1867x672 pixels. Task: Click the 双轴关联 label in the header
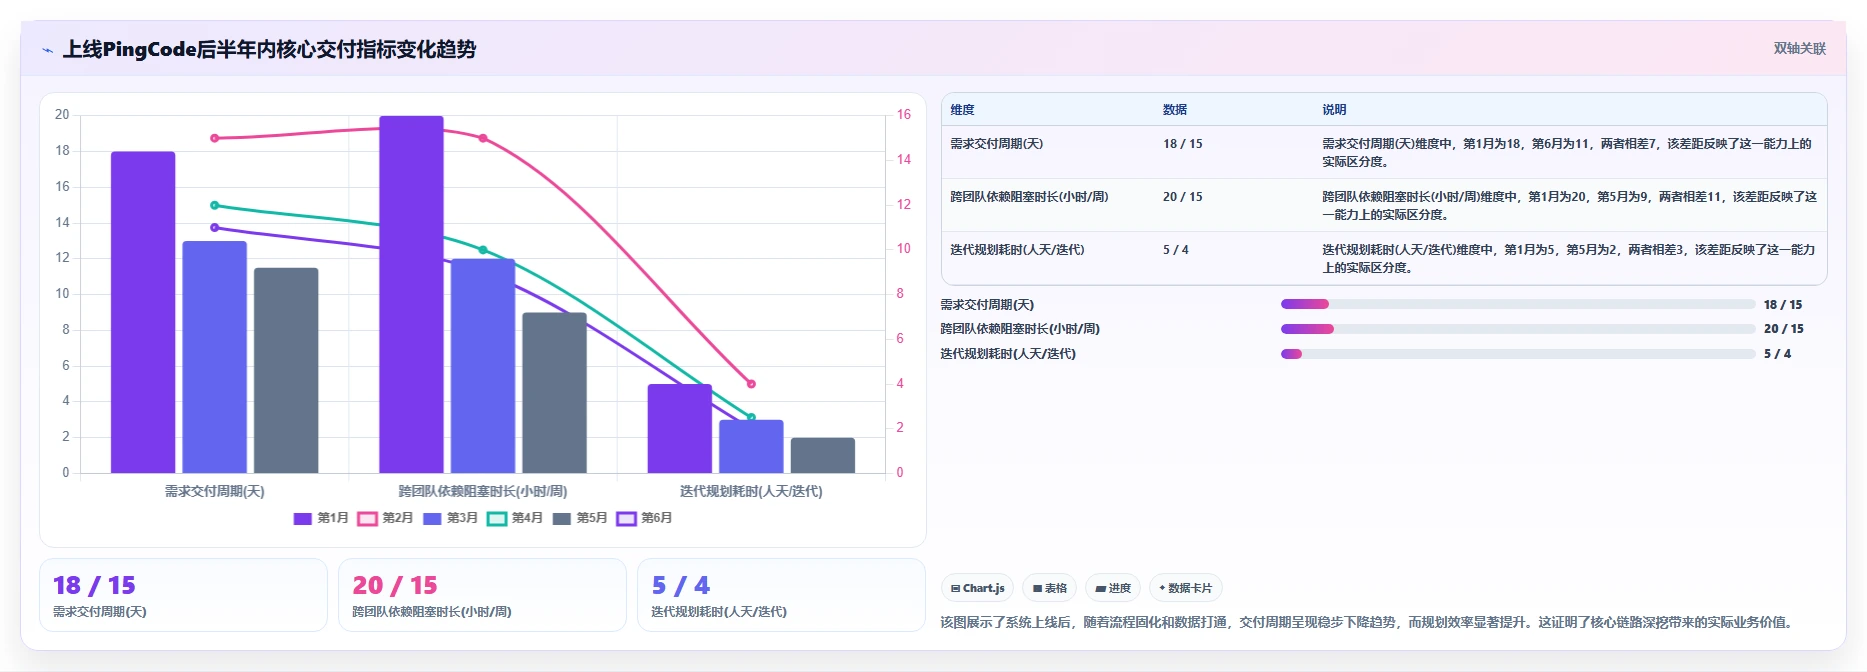[x=1800, y=48]
